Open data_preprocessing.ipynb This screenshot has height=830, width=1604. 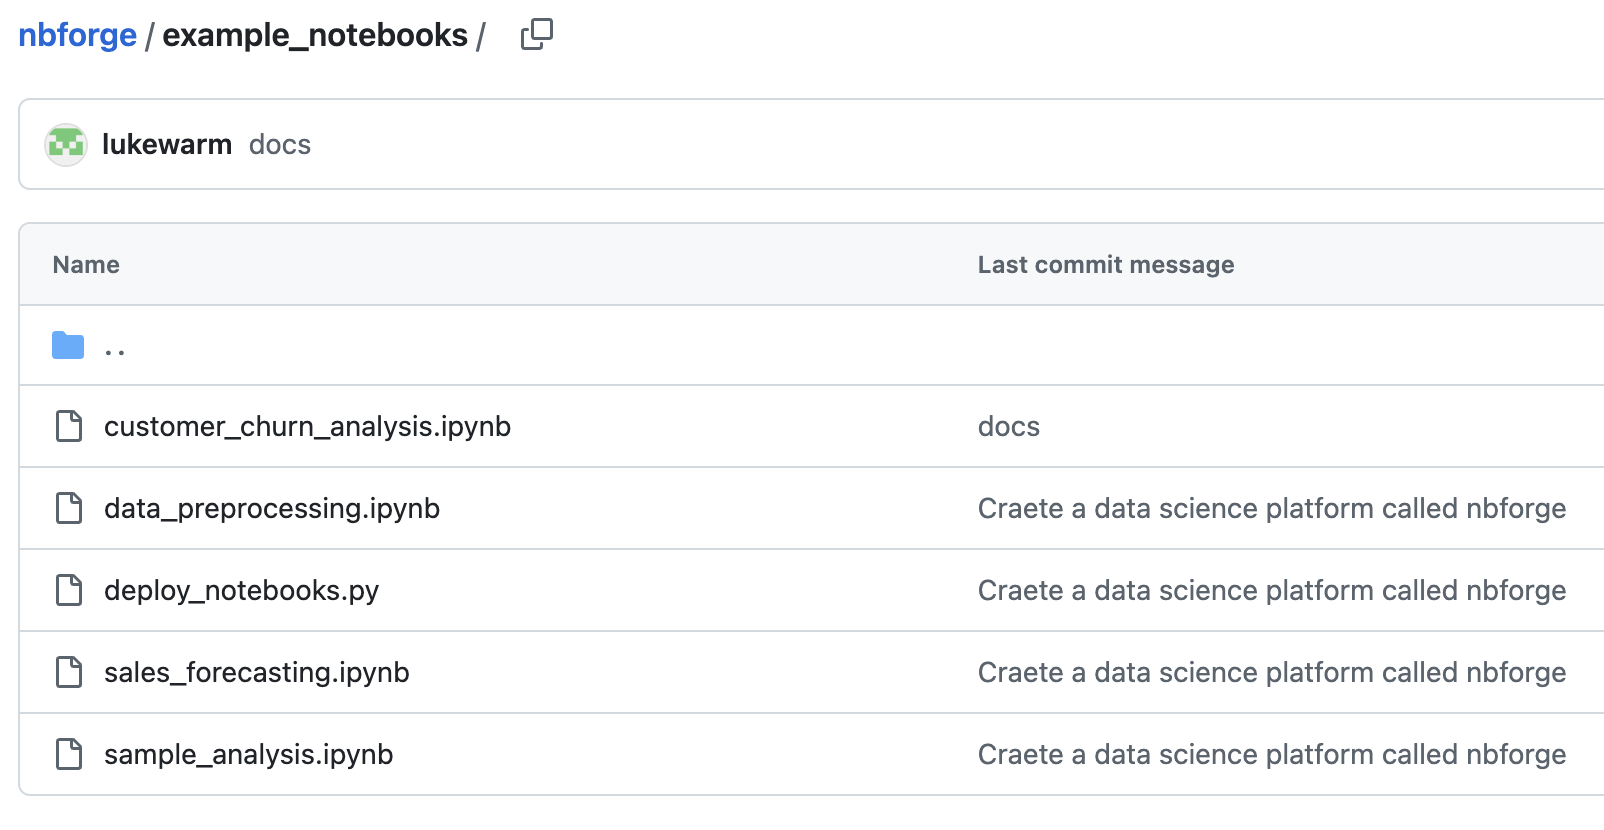(x=272, y=508)
